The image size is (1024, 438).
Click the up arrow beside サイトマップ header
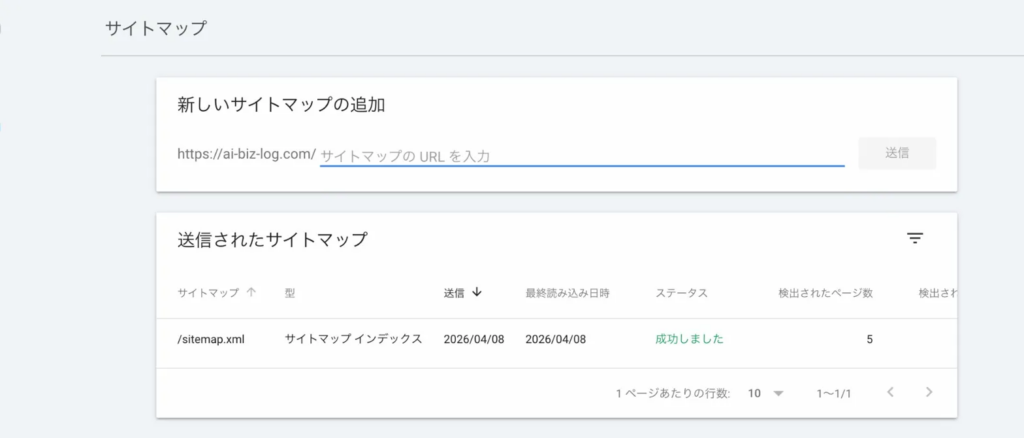[x=251, y=293]
